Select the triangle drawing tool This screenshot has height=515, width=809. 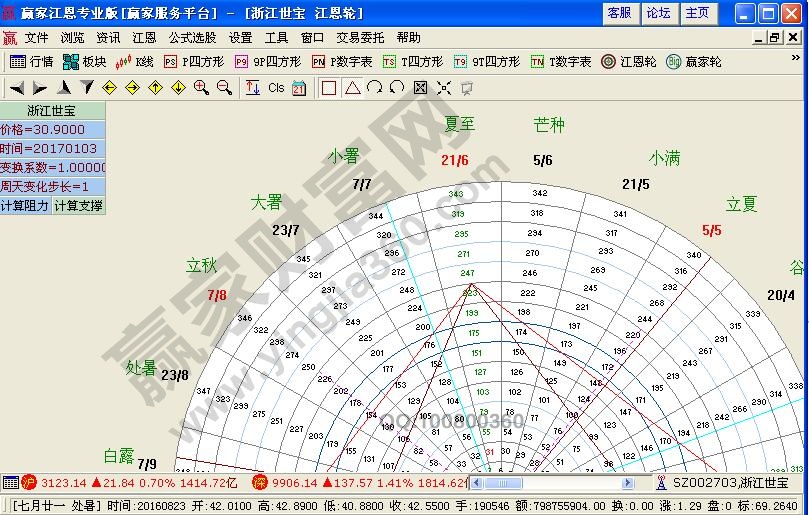(352, 88)
